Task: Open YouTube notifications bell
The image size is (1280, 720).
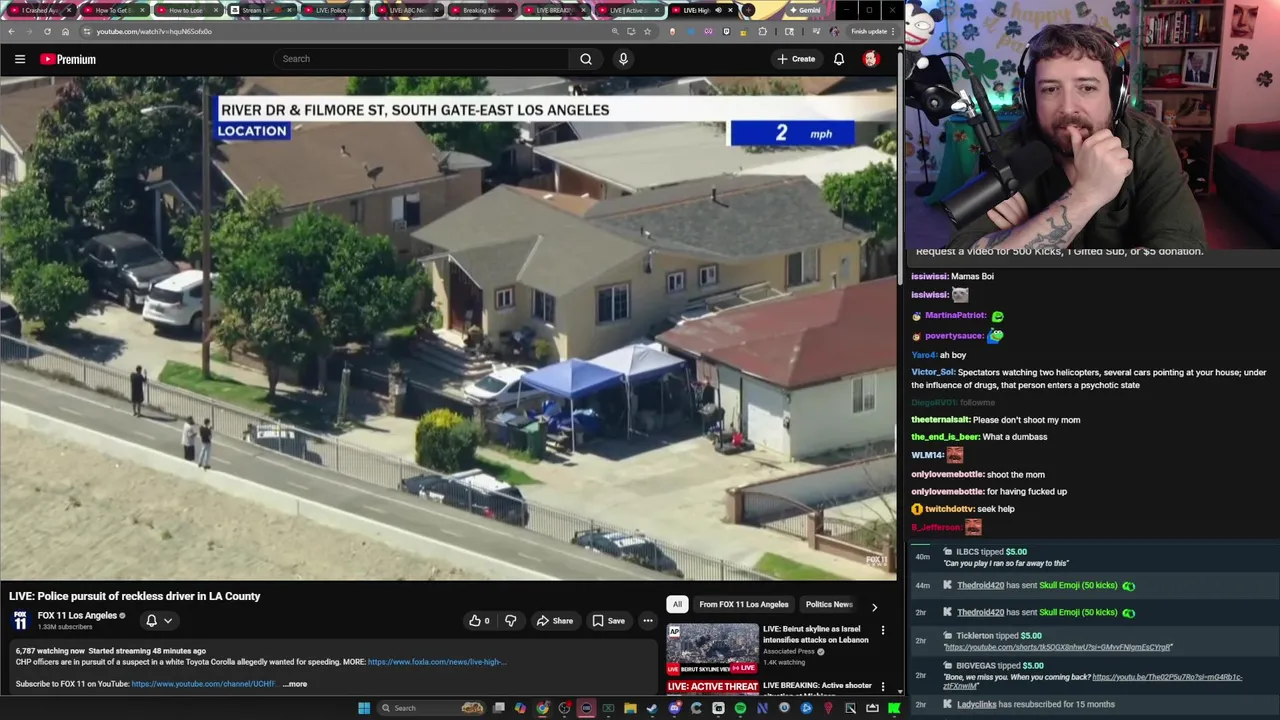Action: coord(839,59)
